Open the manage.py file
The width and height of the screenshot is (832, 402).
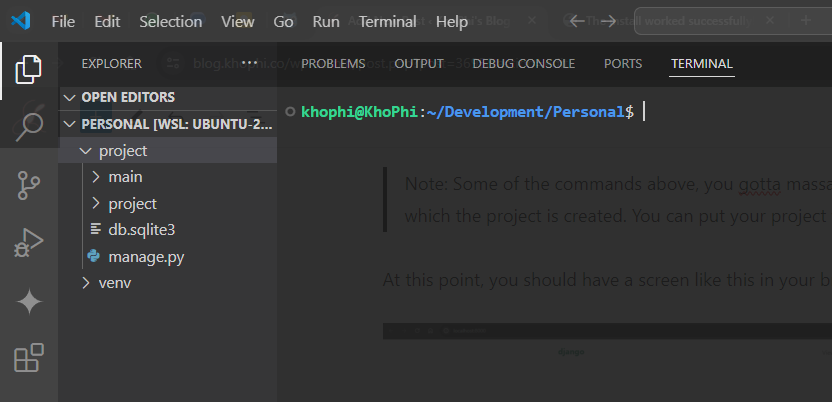(x=146, y=256)
